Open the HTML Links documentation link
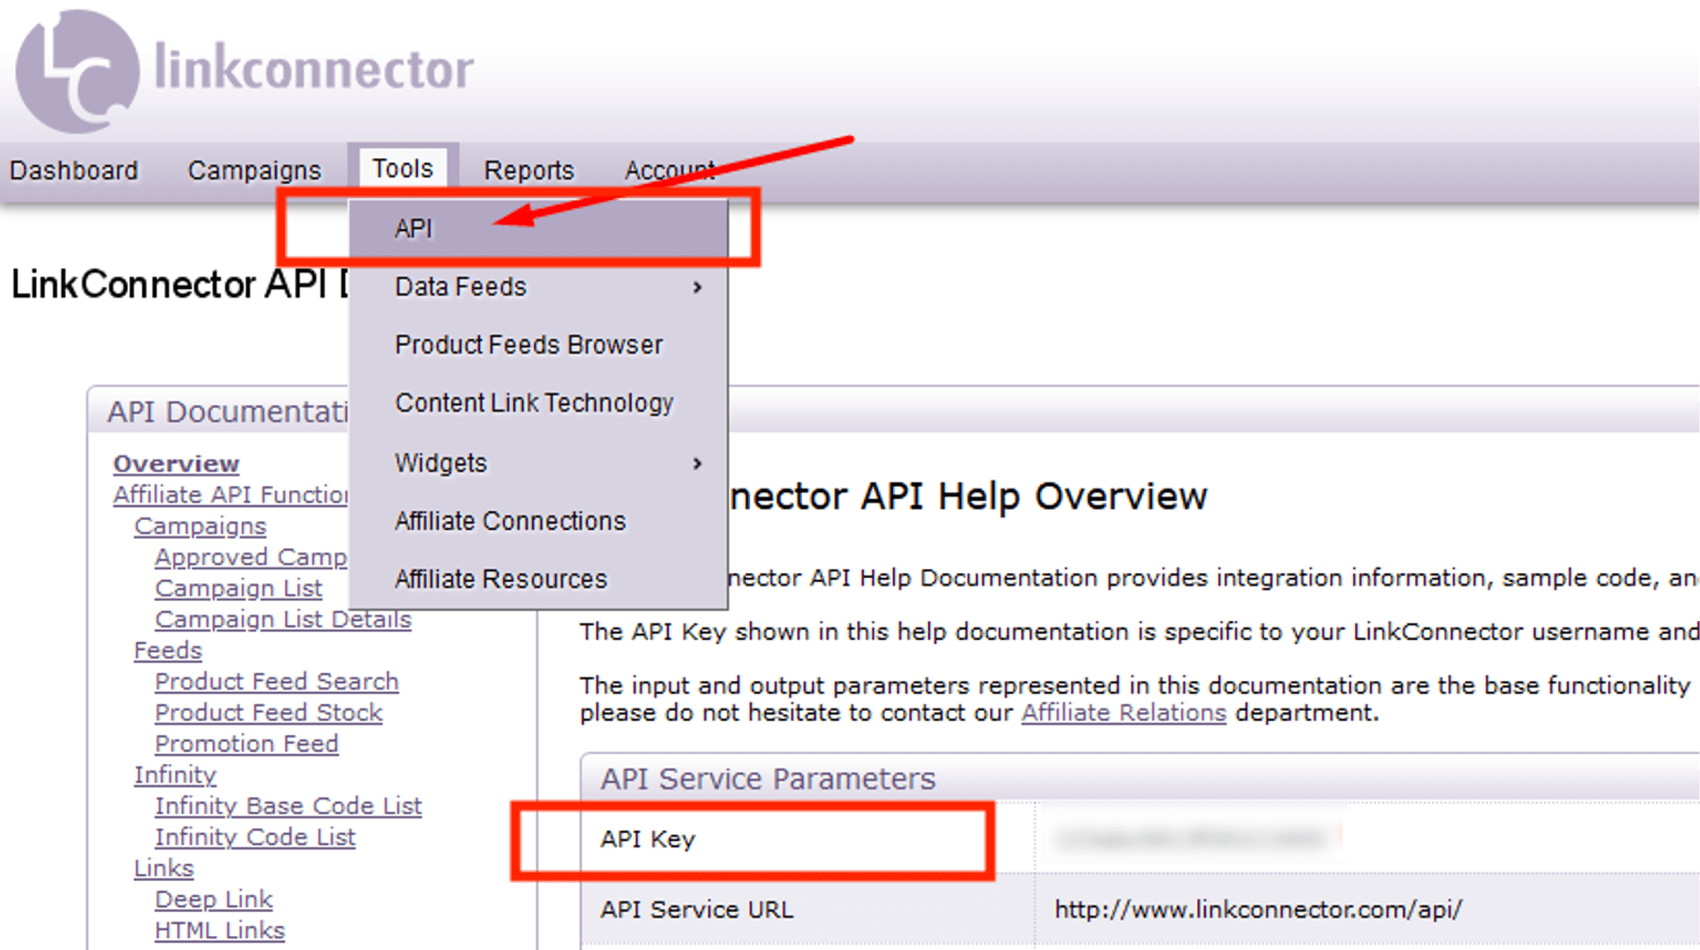The width and height of the screenshot is (1700, 950). (x=220, y=930)
